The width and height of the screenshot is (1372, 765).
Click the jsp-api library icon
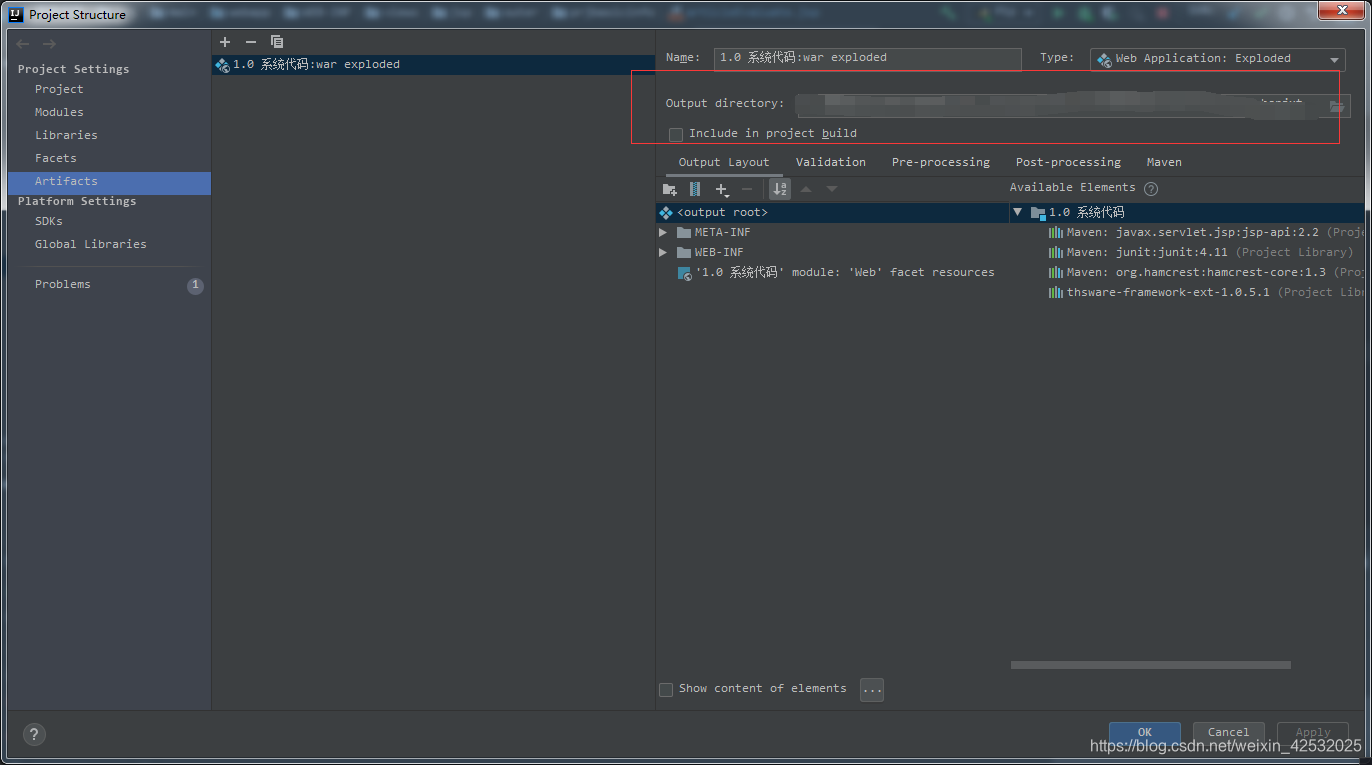click(x=1055, y=232)
